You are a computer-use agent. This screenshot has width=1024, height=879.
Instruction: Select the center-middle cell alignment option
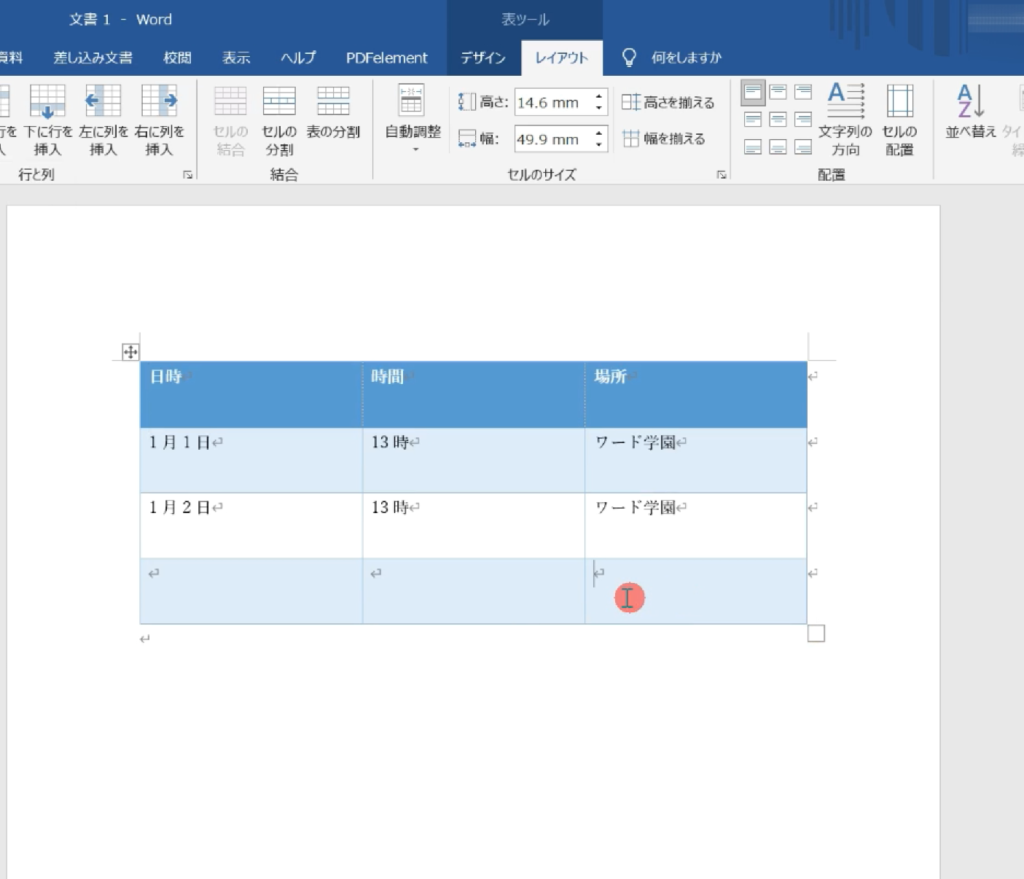point(778,120)
